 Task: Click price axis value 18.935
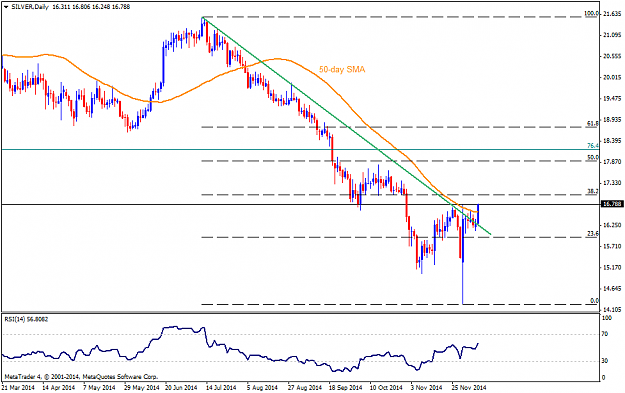tap(612, 120)
